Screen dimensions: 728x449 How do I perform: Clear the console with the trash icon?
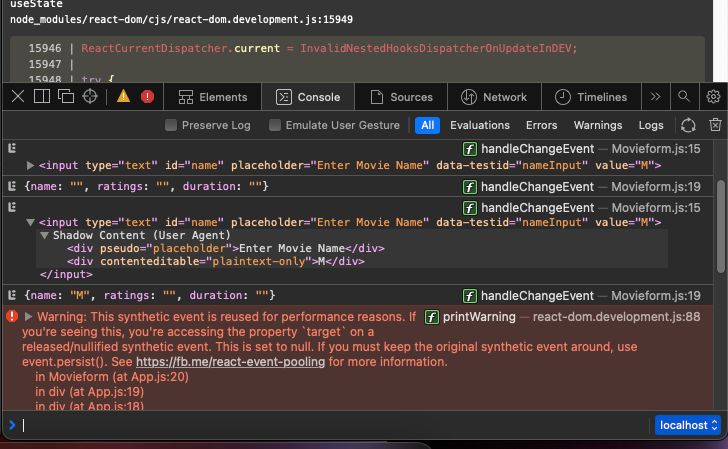pos(715,125)
